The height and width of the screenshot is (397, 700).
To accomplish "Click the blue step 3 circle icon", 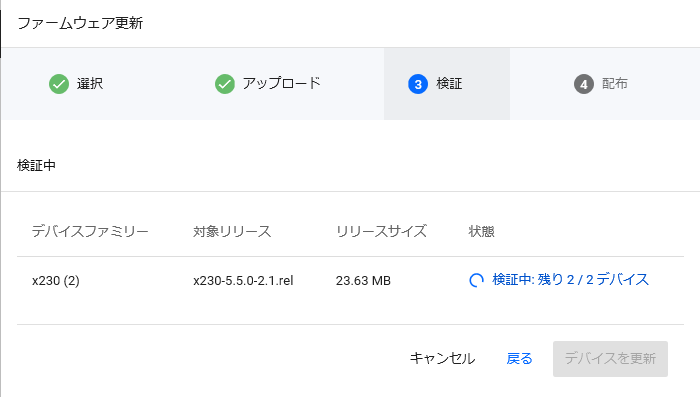I will tap(418, 84).
